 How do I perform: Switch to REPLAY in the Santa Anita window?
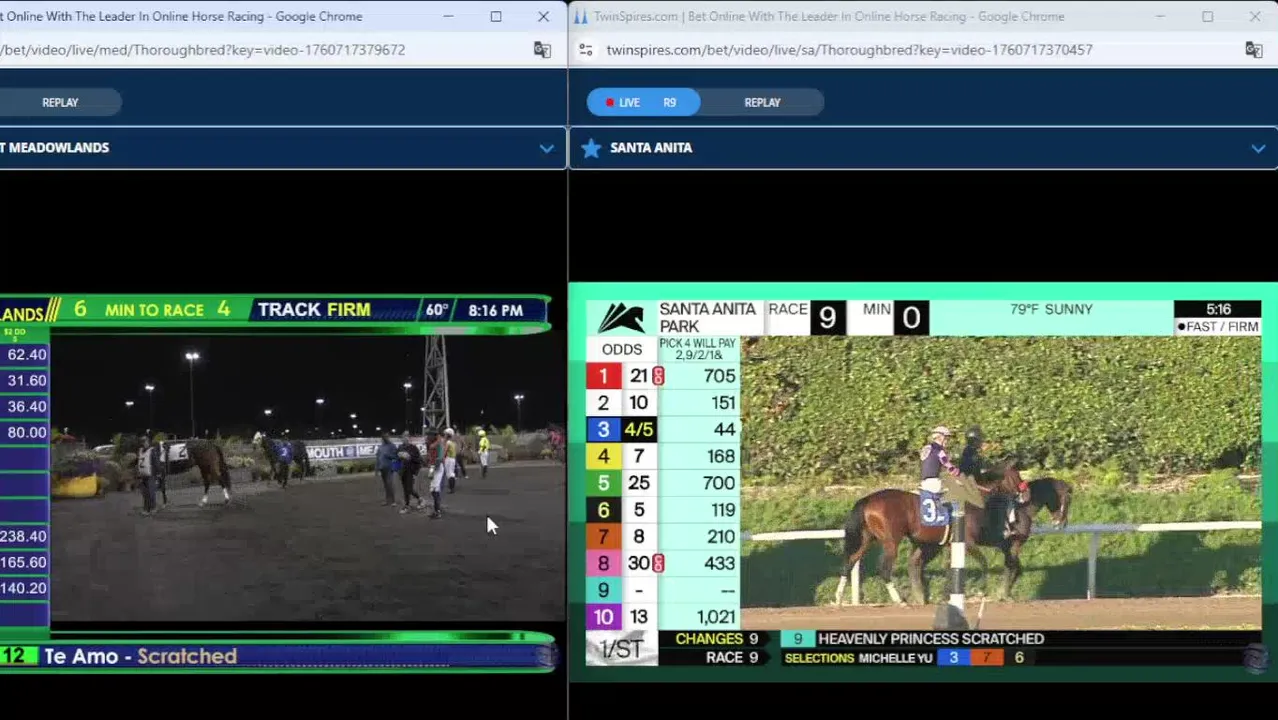[x=762, y=102]
